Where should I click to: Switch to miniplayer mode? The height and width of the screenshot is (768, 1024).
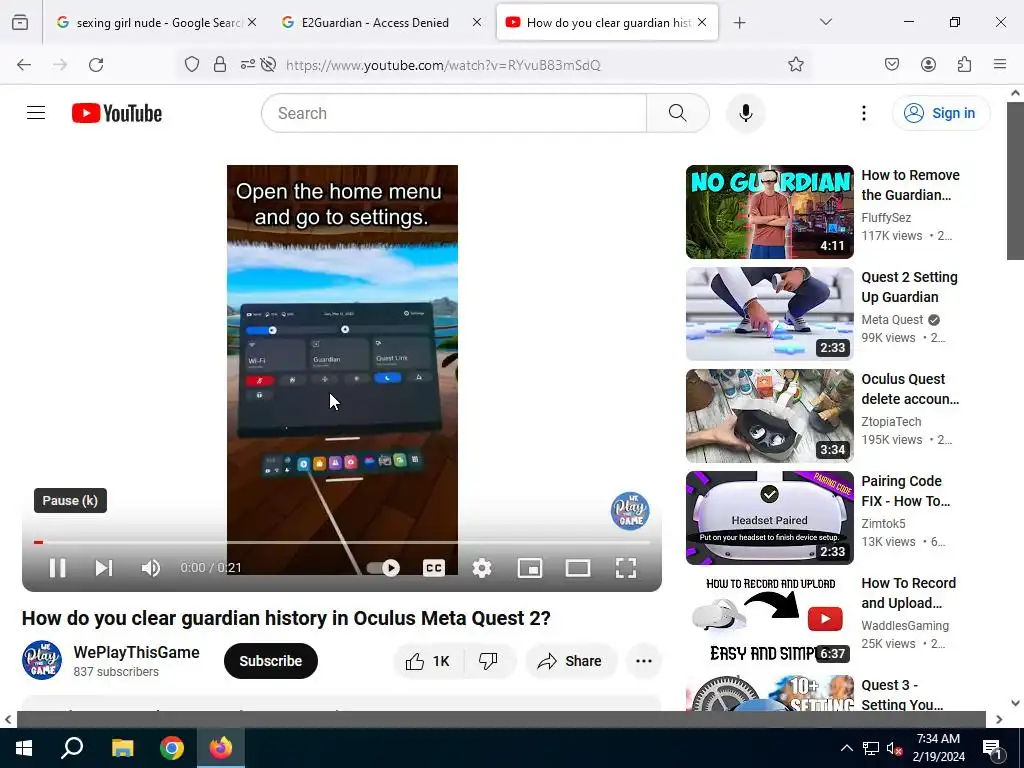[530, 568]
